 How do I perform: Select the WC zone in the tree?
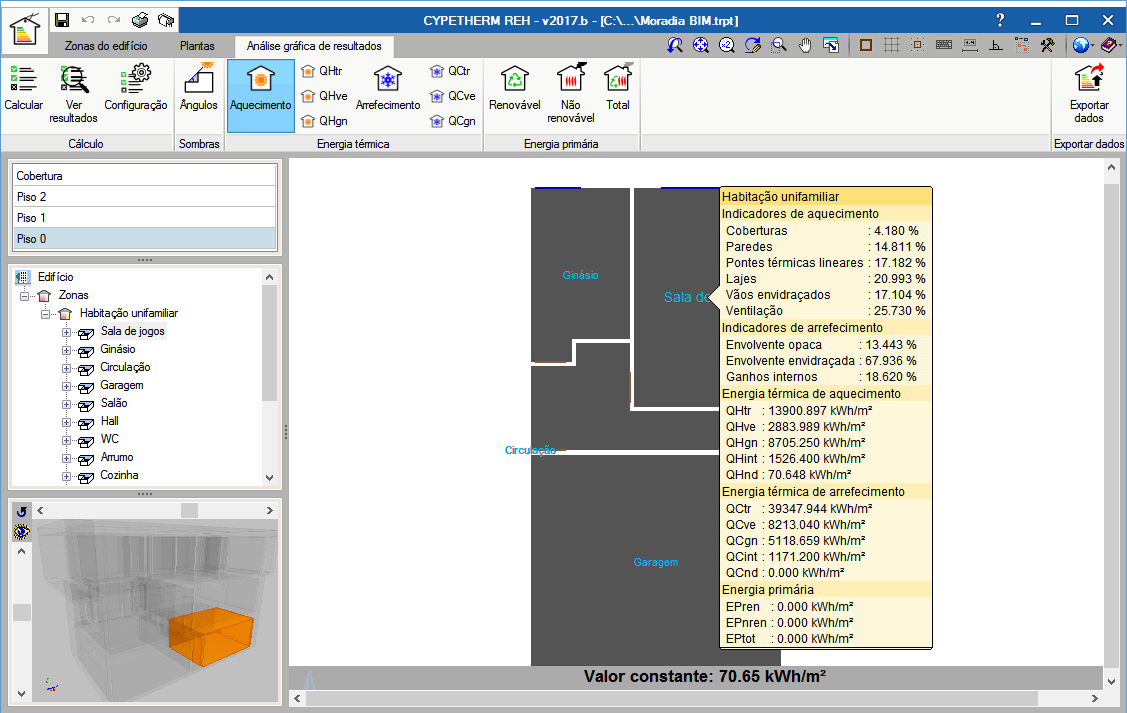(x=109, y=439)
